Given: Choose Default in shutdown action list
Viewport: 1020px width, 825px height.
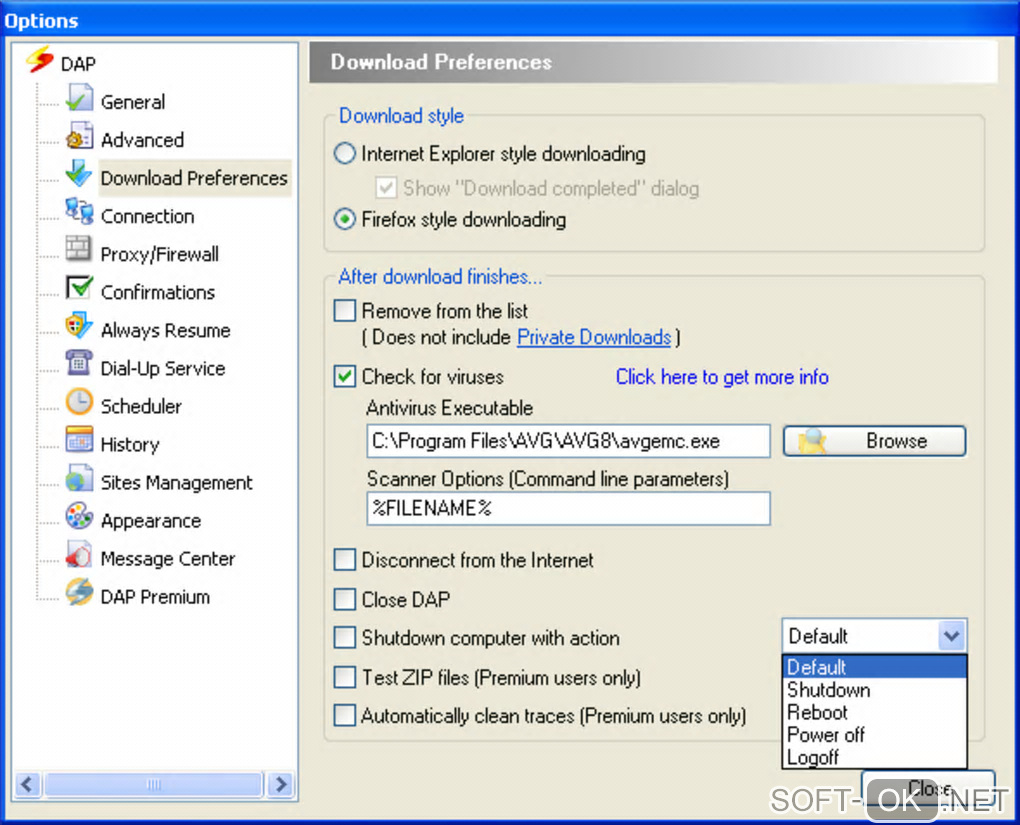Looking at the screenshot, I should point(874,667).
